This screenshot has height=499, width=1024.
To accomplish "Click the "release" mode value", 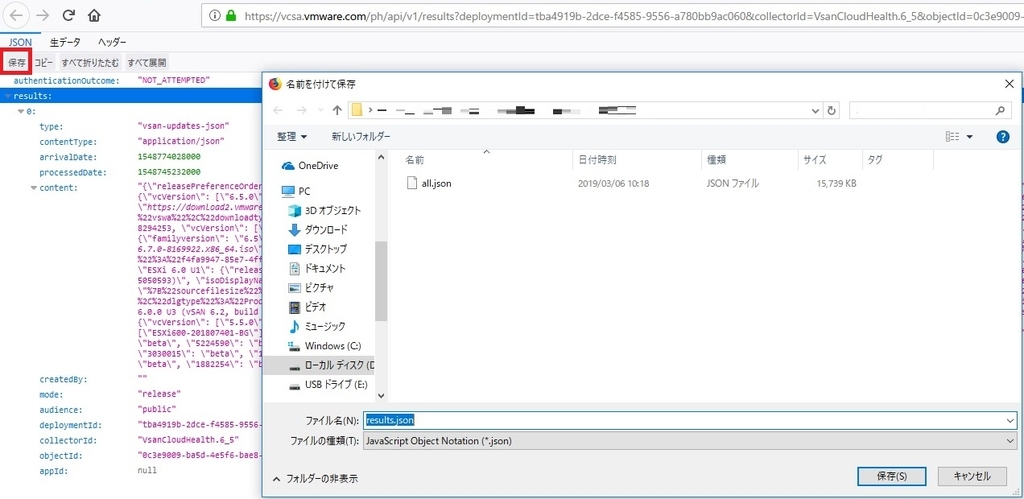I will [x=159, y=394].
